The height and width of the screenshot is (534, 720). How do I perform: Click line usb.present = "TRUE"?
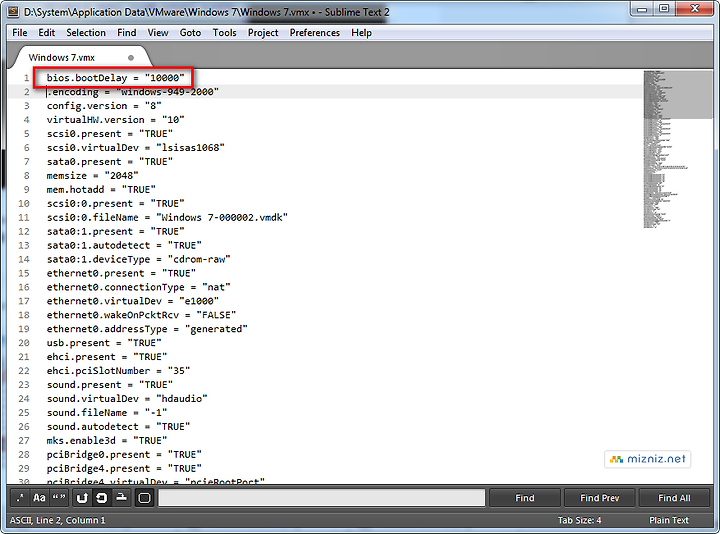coord(104,343)
